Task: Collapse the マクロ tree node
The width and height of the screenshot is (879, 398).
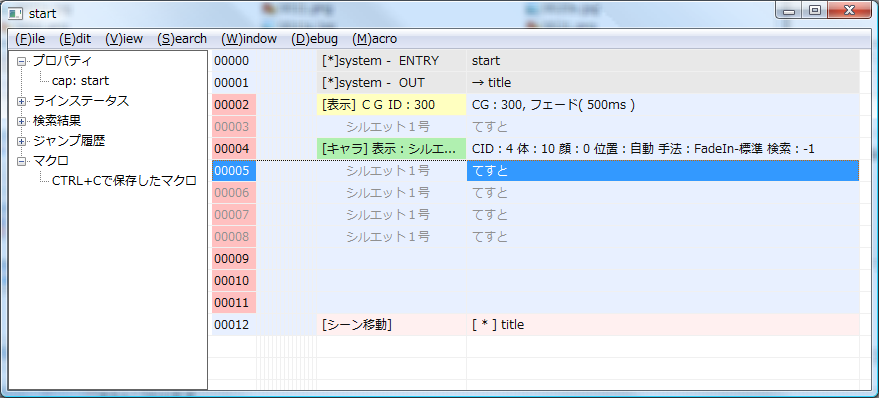Action: click(x=21, y=161)
